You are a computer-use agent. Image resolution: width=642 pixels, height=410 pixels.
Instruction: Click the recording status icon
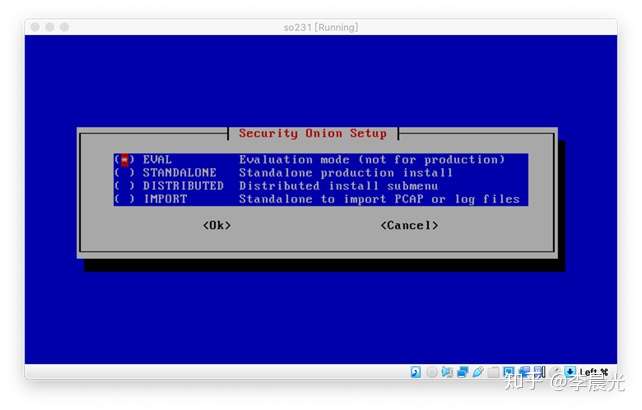(x=524, y=372)
